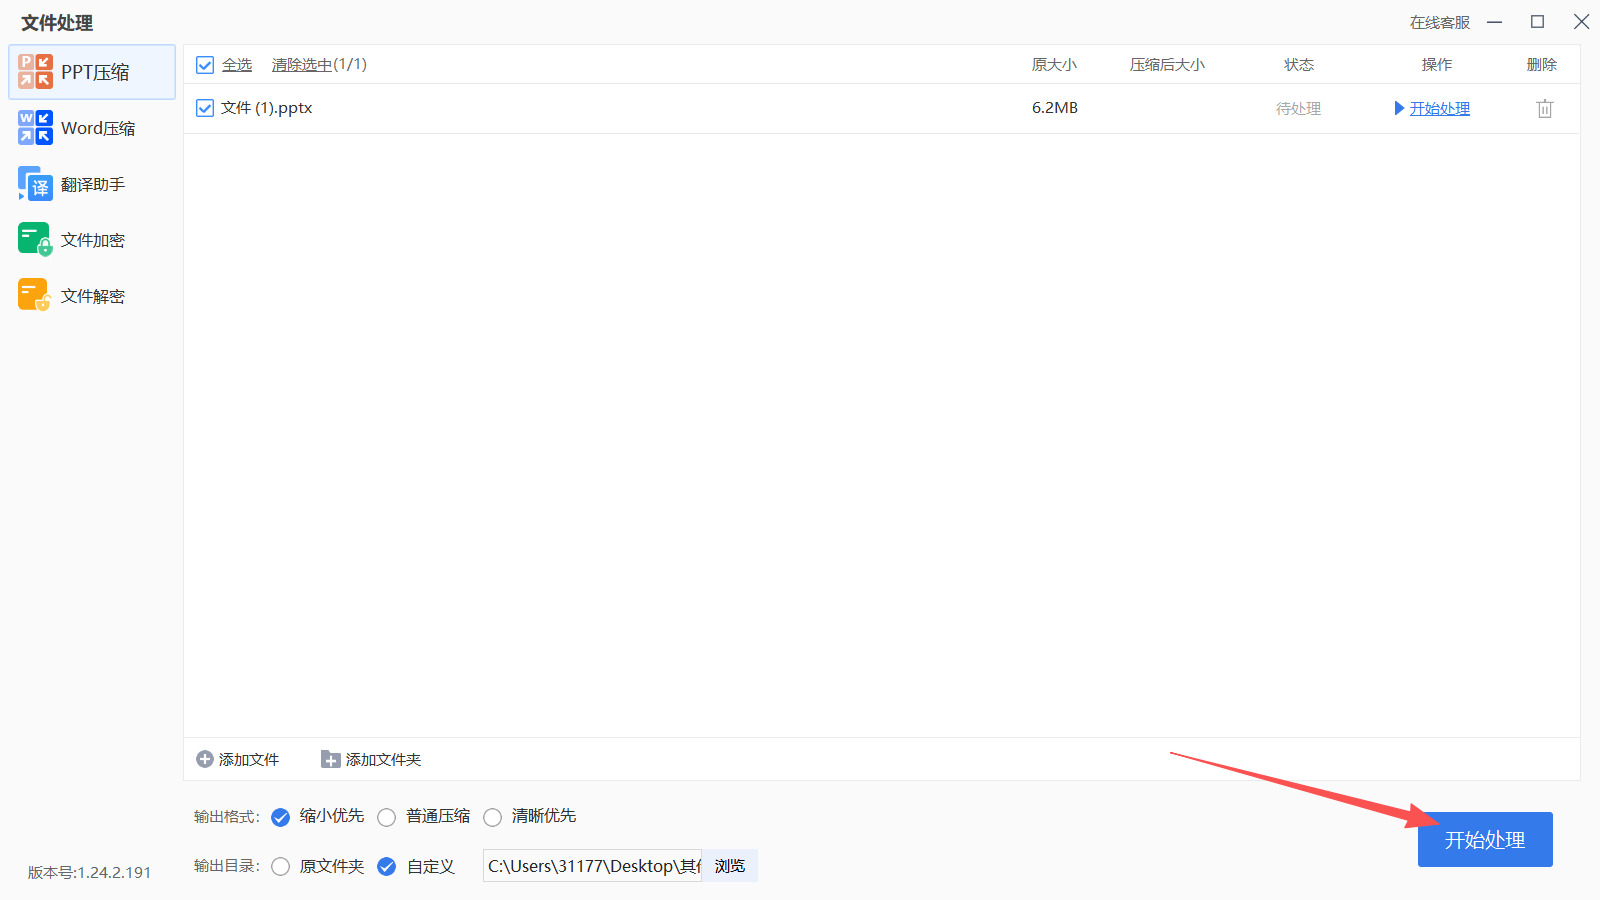
Task: Select the 清晰优先 output format option
Action: point(492,817)
